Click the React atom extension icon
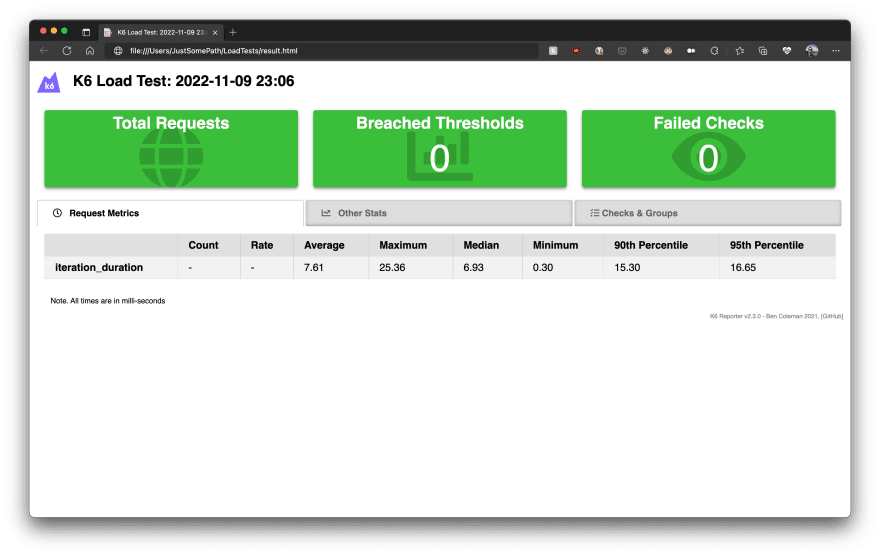Viewport: 880px width, 556px height. pyautogui.click(x=645, y=50)
